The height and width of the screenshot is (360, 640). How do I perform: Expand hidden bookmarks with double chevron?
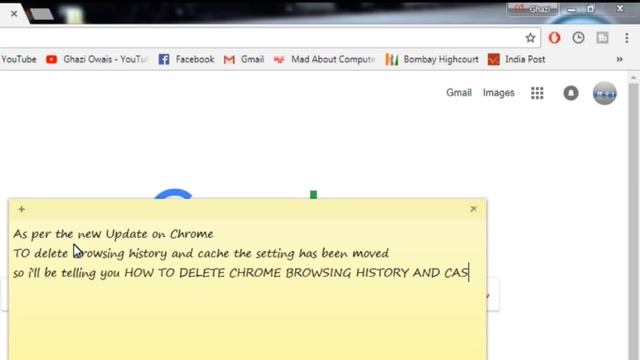point(620,60)
